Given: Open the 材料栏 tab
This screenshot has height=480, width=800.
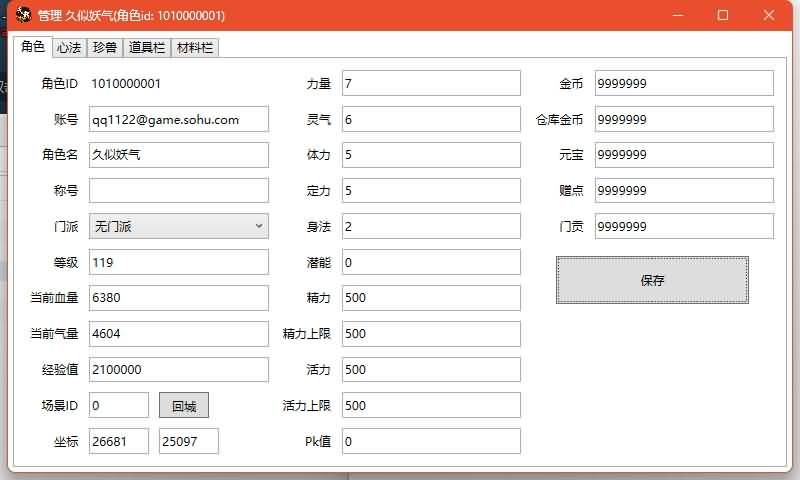Looking at the screenshot, I should pos(195,48).
